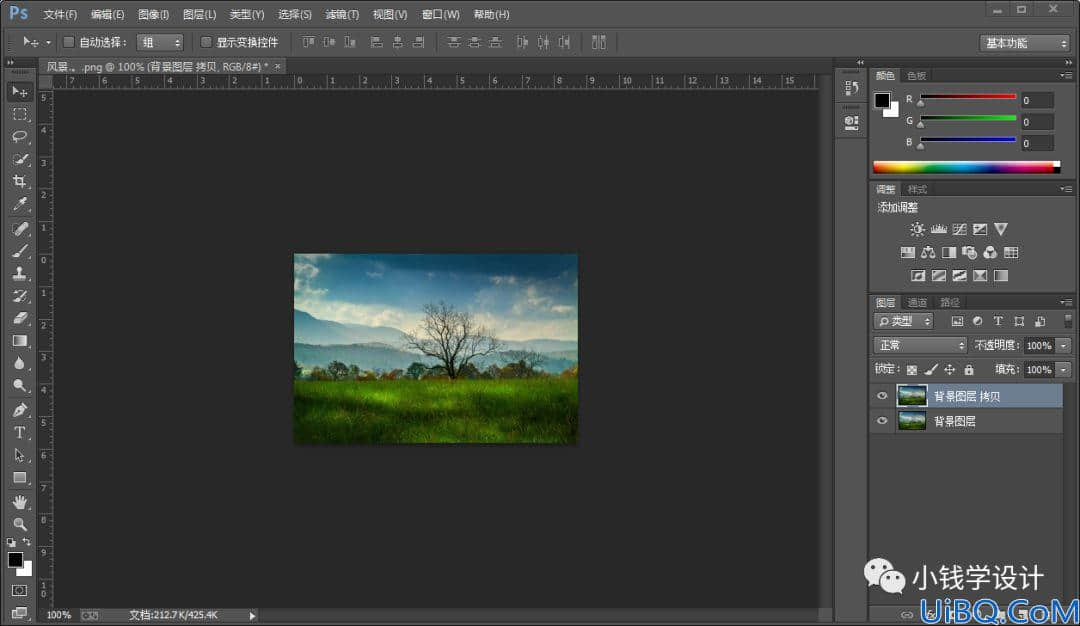Image resolution: width=1080 pixels, height=626 pixels.
Task: Select the Hand tool
Action: pos(19,502)
